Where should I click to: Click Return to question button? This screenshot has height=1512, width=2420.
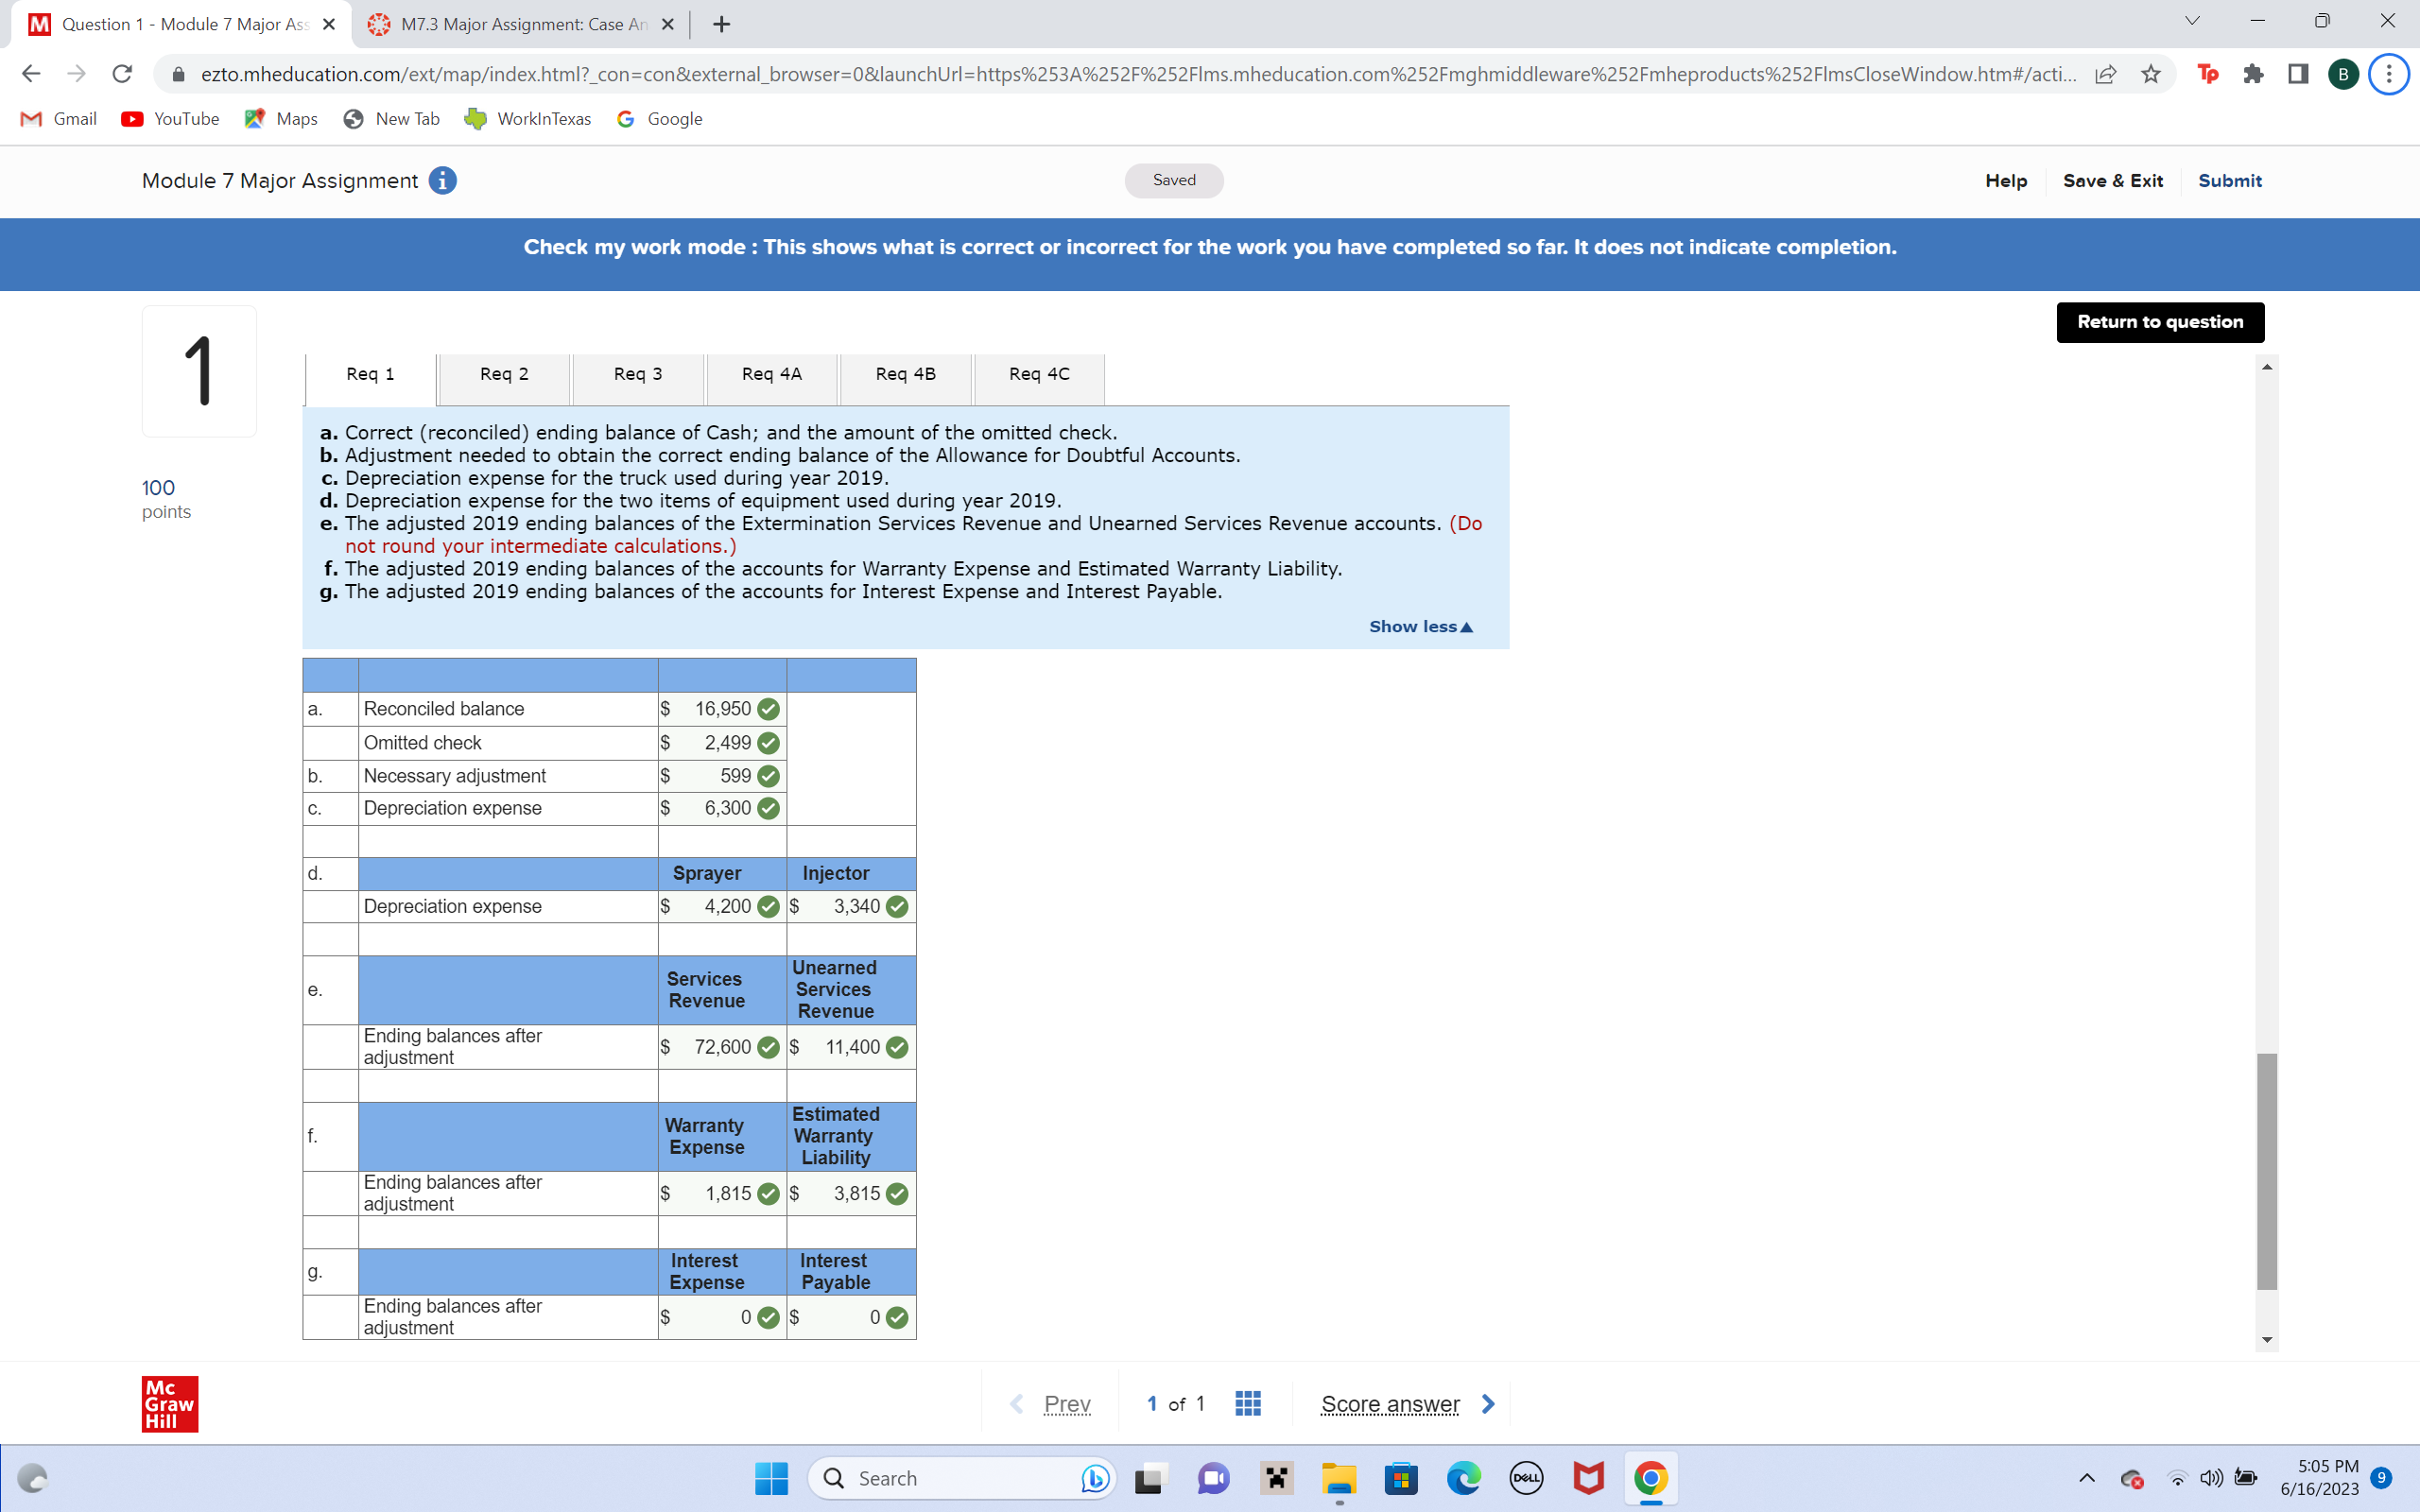(x=2160, y=322)
